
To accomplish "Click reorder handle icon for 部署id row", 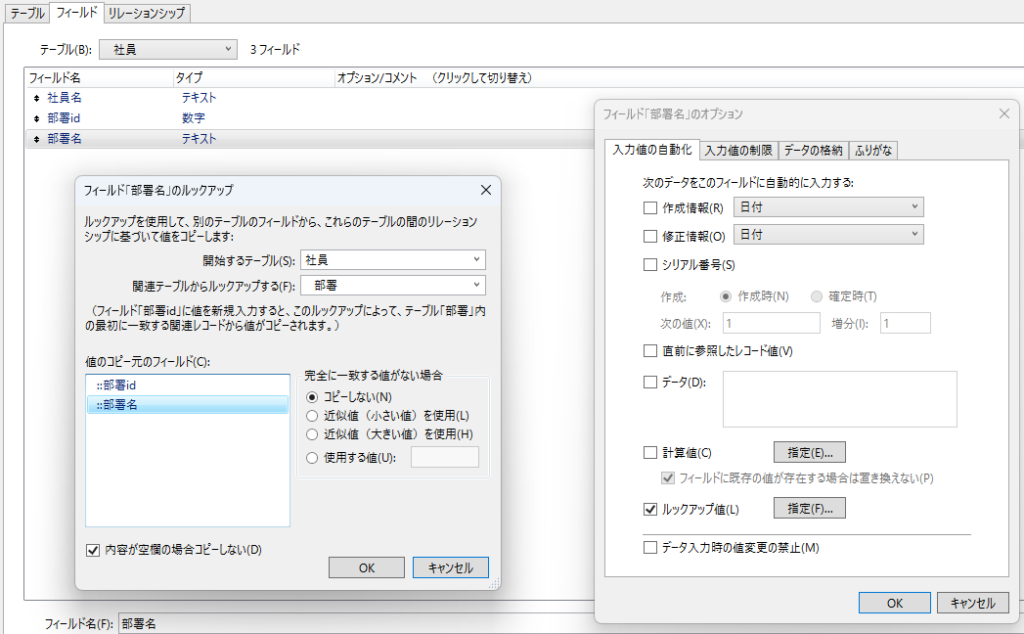I will click(x=37, y=119).
